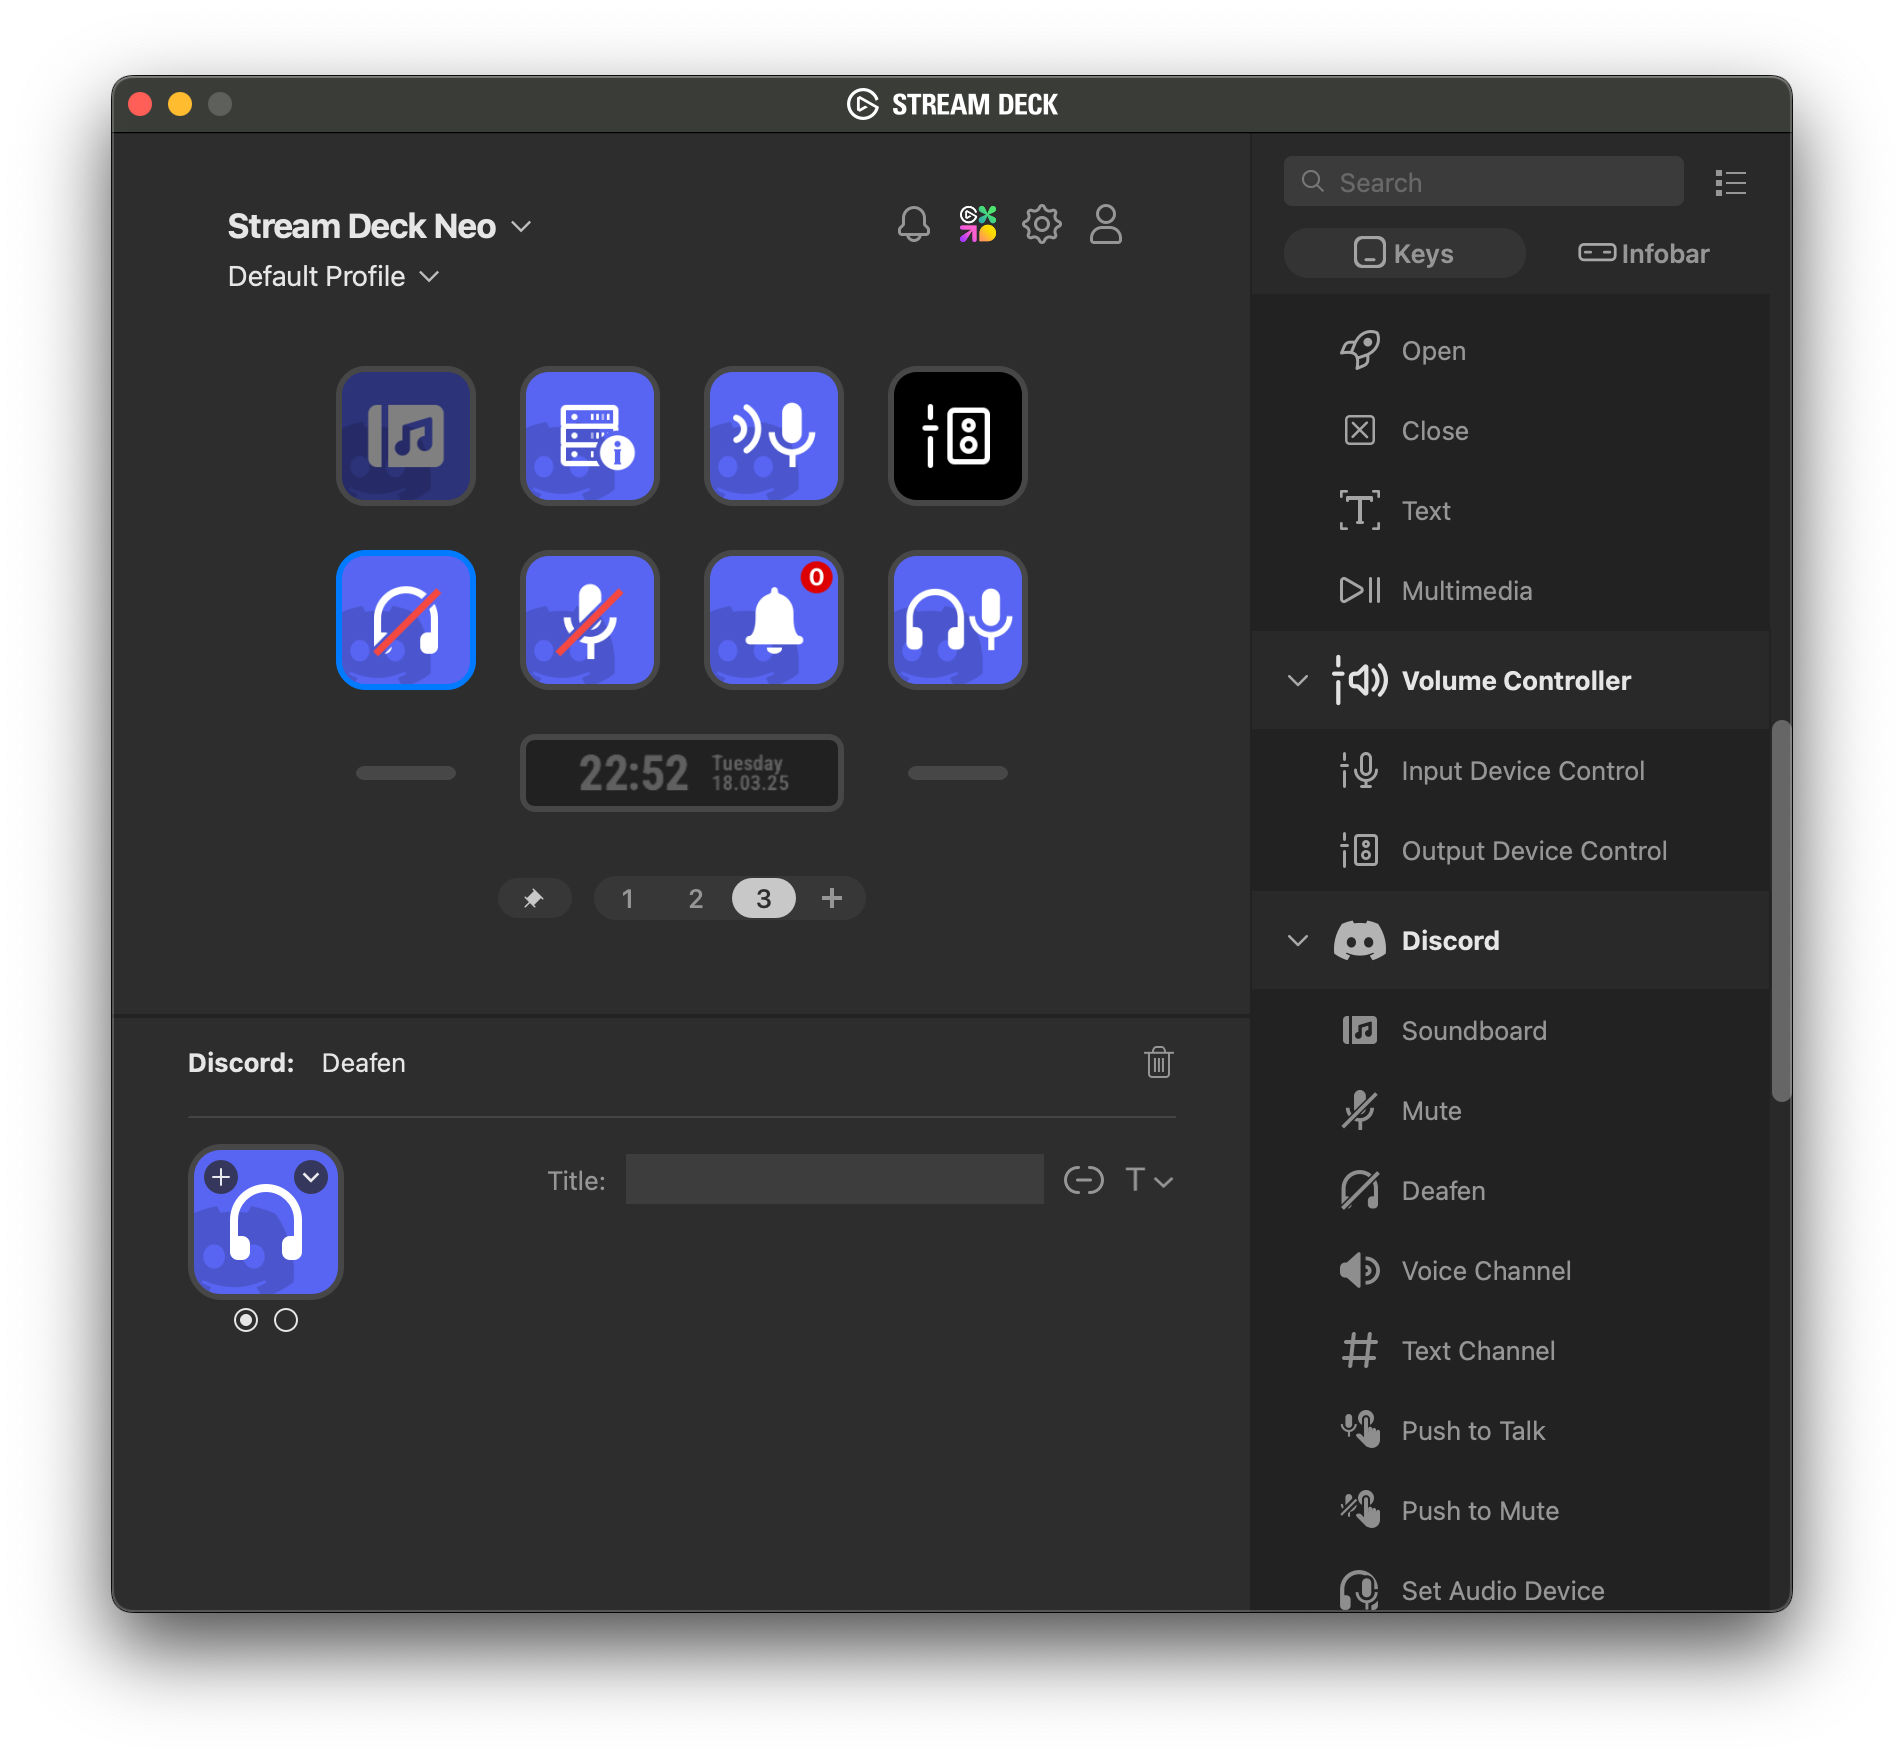Open Stream Deck settings gear
Screen dimensions: 1904x1760
[x=1041, y=224]
